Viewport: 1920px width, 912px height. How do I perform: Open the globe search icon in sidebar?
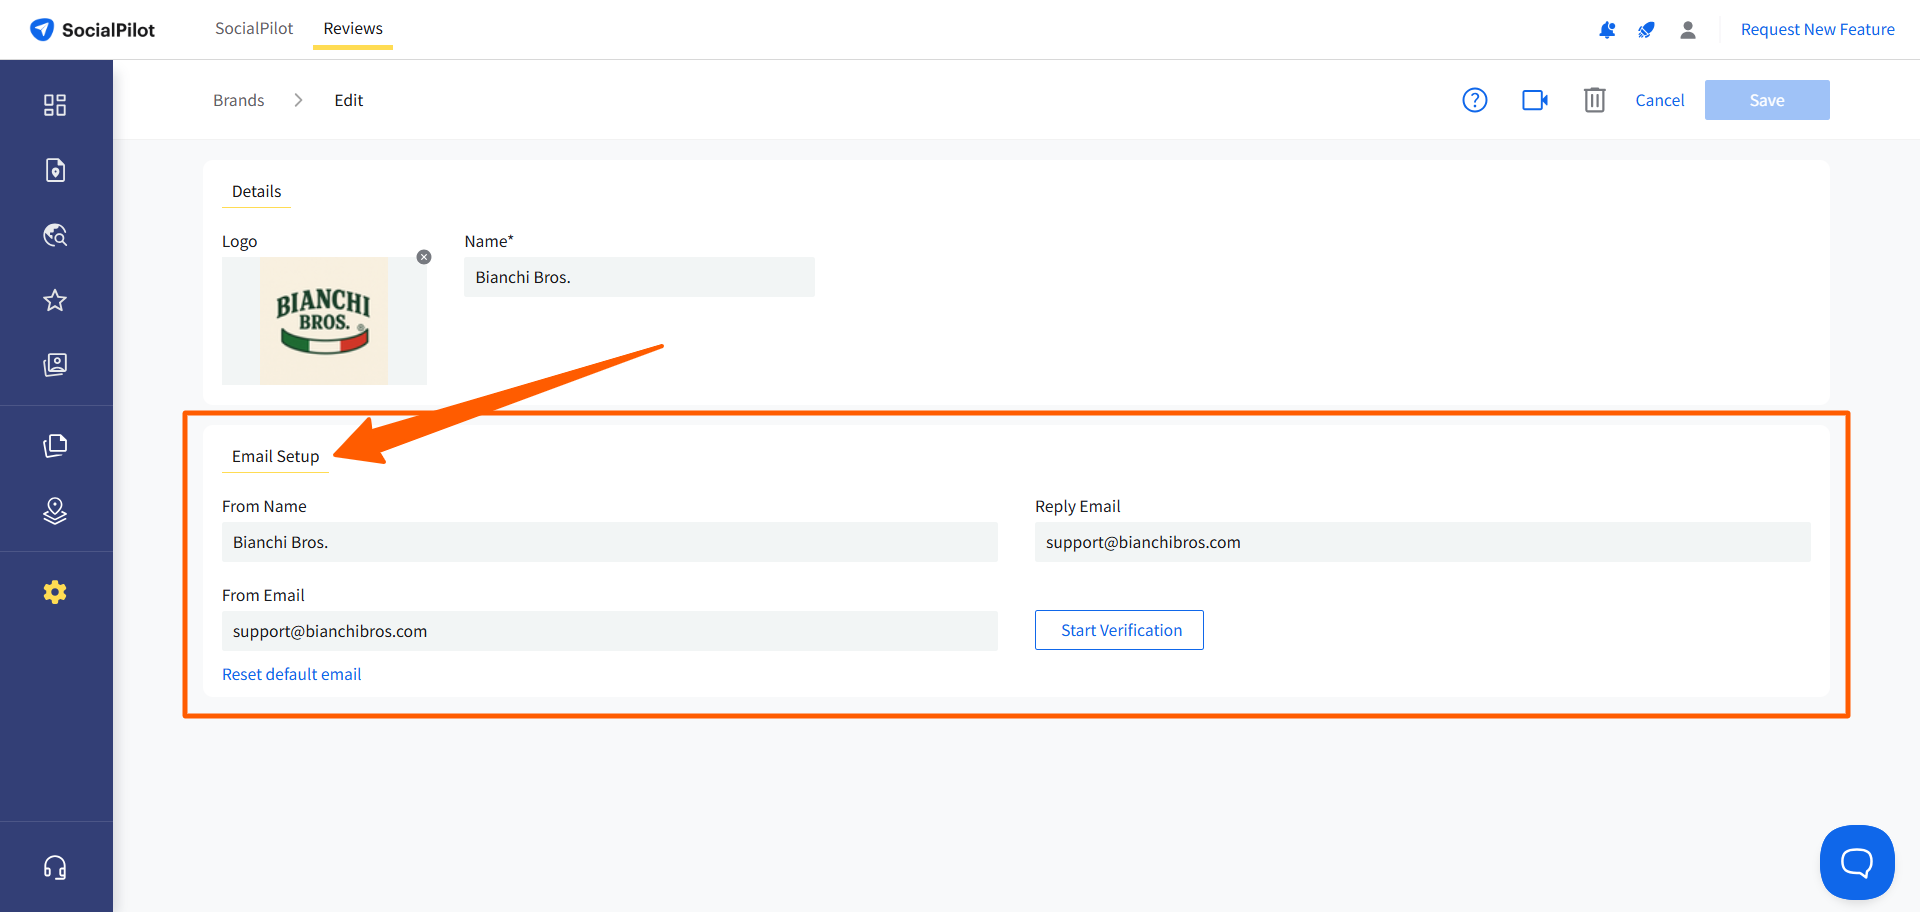pyautogui.click(x=55, y=235)
